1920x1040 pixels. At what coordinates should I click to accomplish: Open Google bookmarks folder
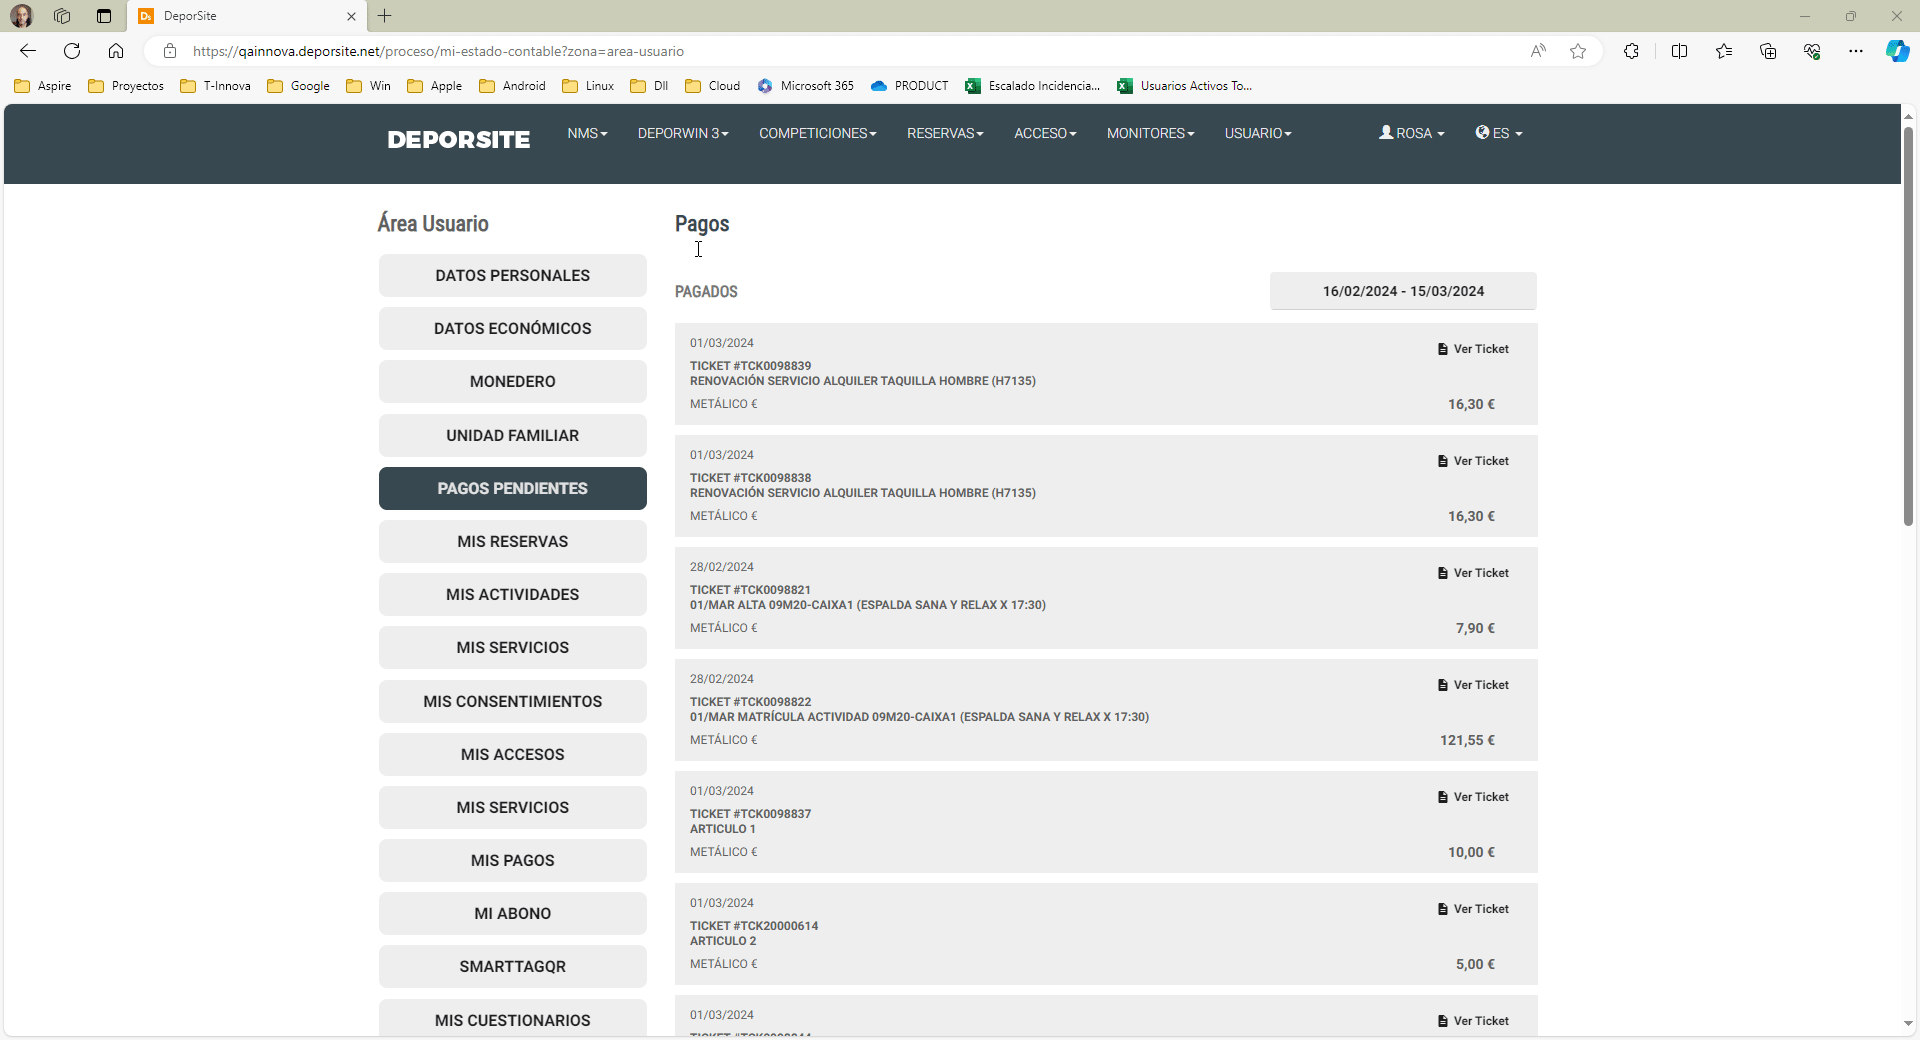[298, 86]
